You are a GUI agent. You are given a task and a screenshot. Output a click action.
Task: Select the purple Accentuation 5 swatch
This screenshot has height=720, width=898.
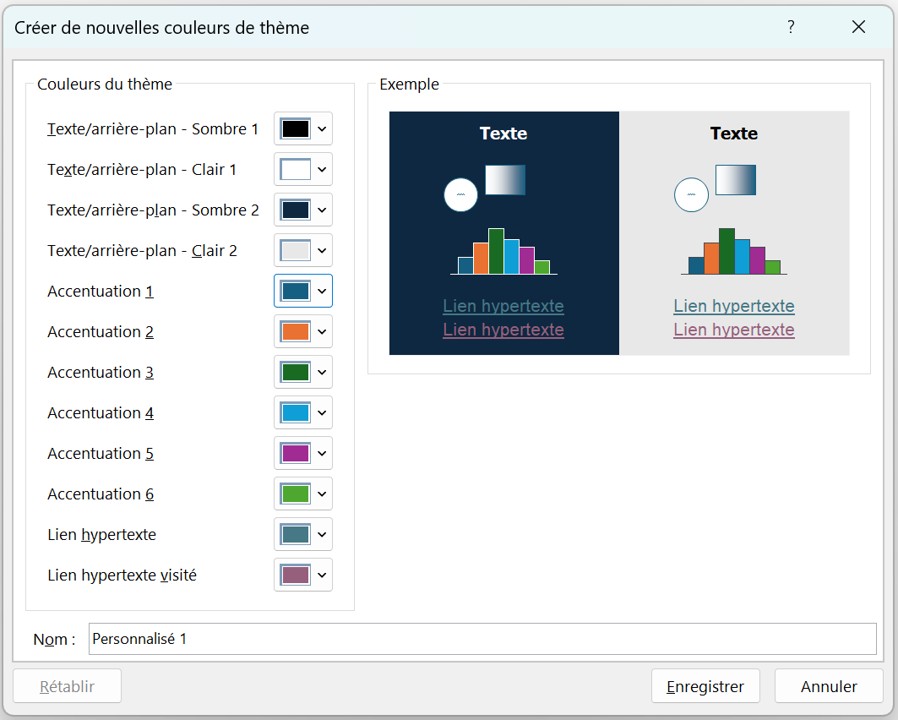pos(296,453)
